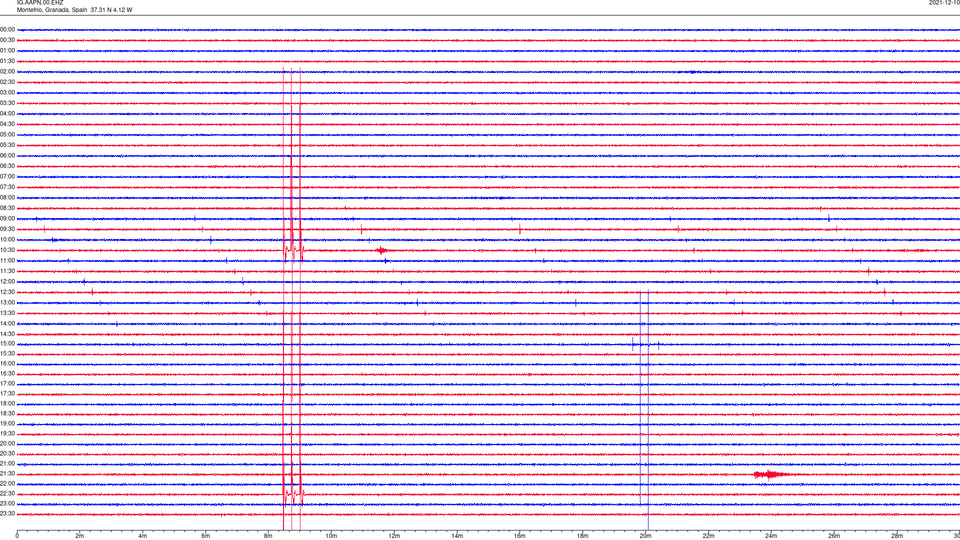Select the 06:00 time label
Screen dimensions: 960x540
(x=7, y=156)
